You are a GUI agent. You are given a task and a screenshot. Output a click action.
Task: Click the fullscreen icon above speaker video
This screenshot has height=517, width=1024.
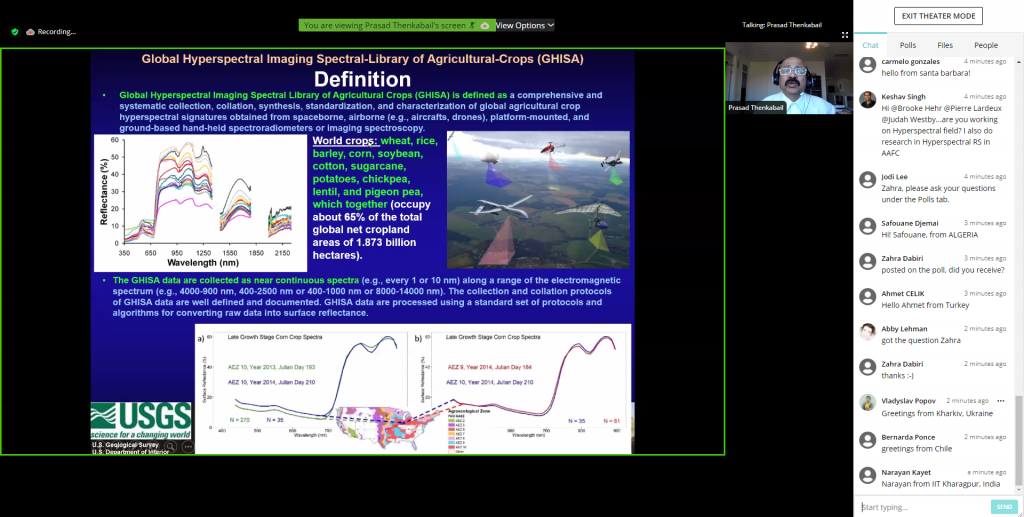(844, 33)
